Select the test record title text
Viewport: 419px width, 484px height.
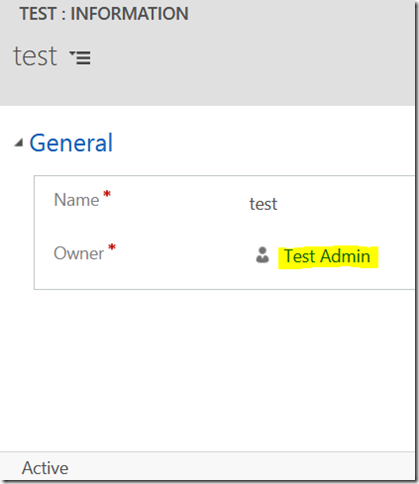click(x=35, y=56)
